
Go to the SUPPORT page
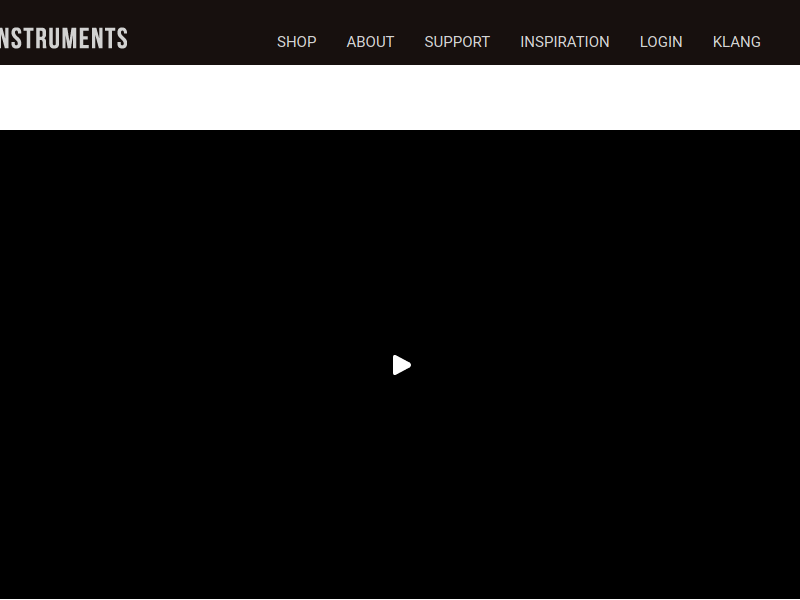[457, 42]
